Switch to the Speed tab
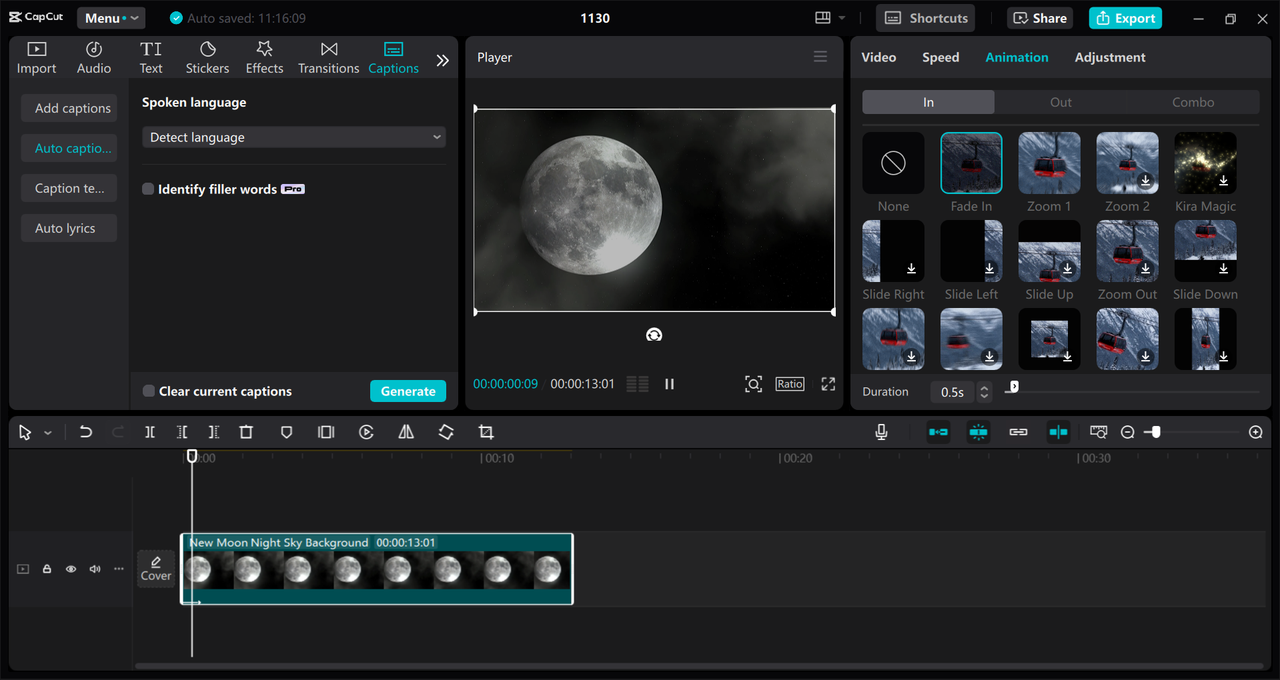1280x680 pixels. point(940,57)
